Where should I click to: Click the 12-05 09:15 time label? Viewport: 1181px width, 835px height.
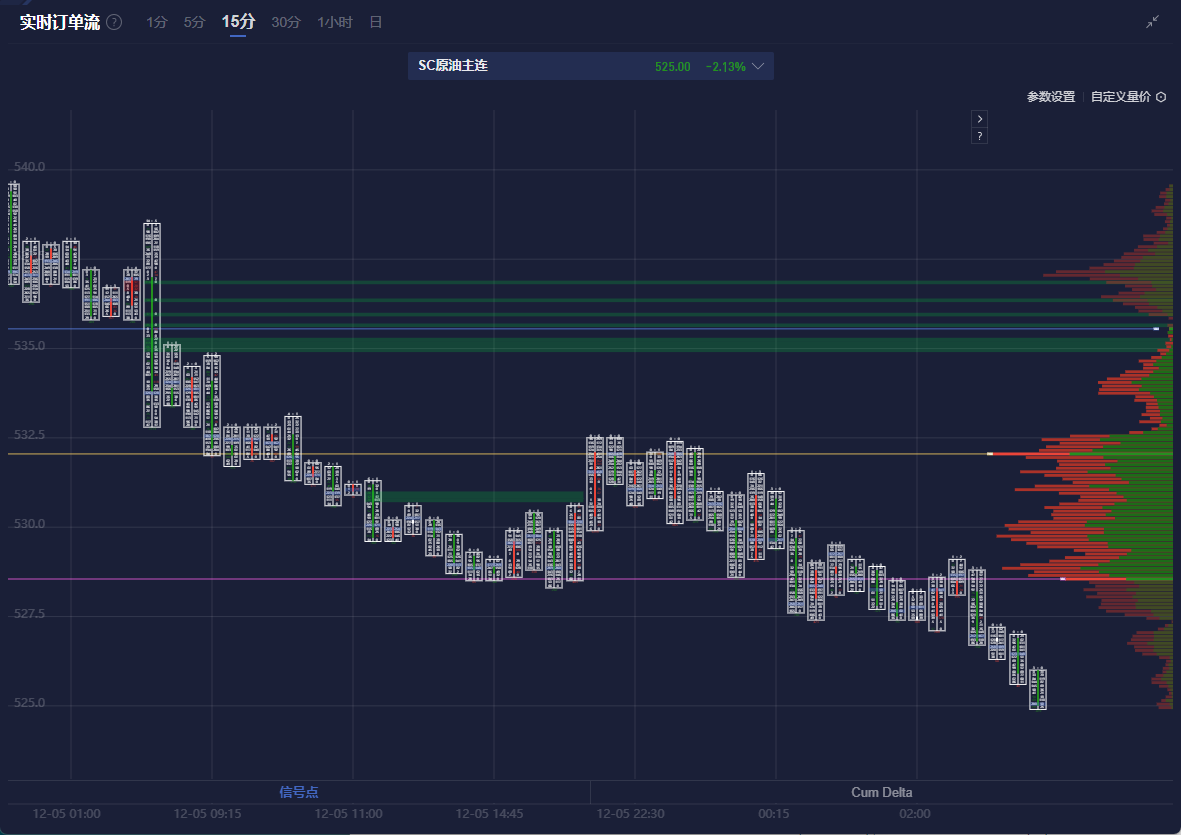click(207, 814)
